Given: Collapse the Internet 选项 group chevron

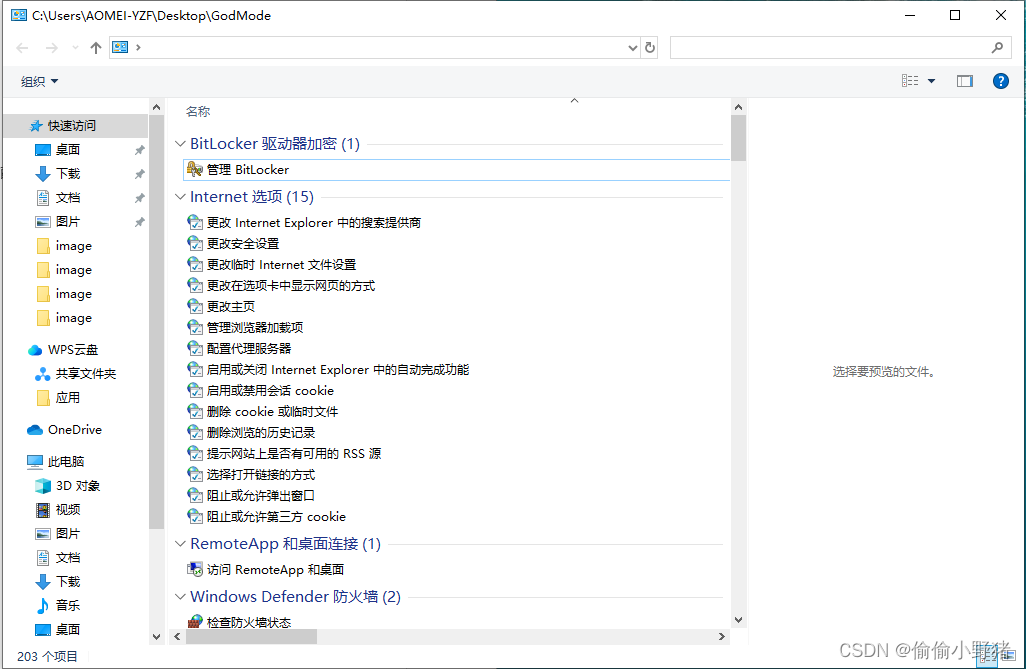Looking at the screenshot, I should [x=181, y=196].
